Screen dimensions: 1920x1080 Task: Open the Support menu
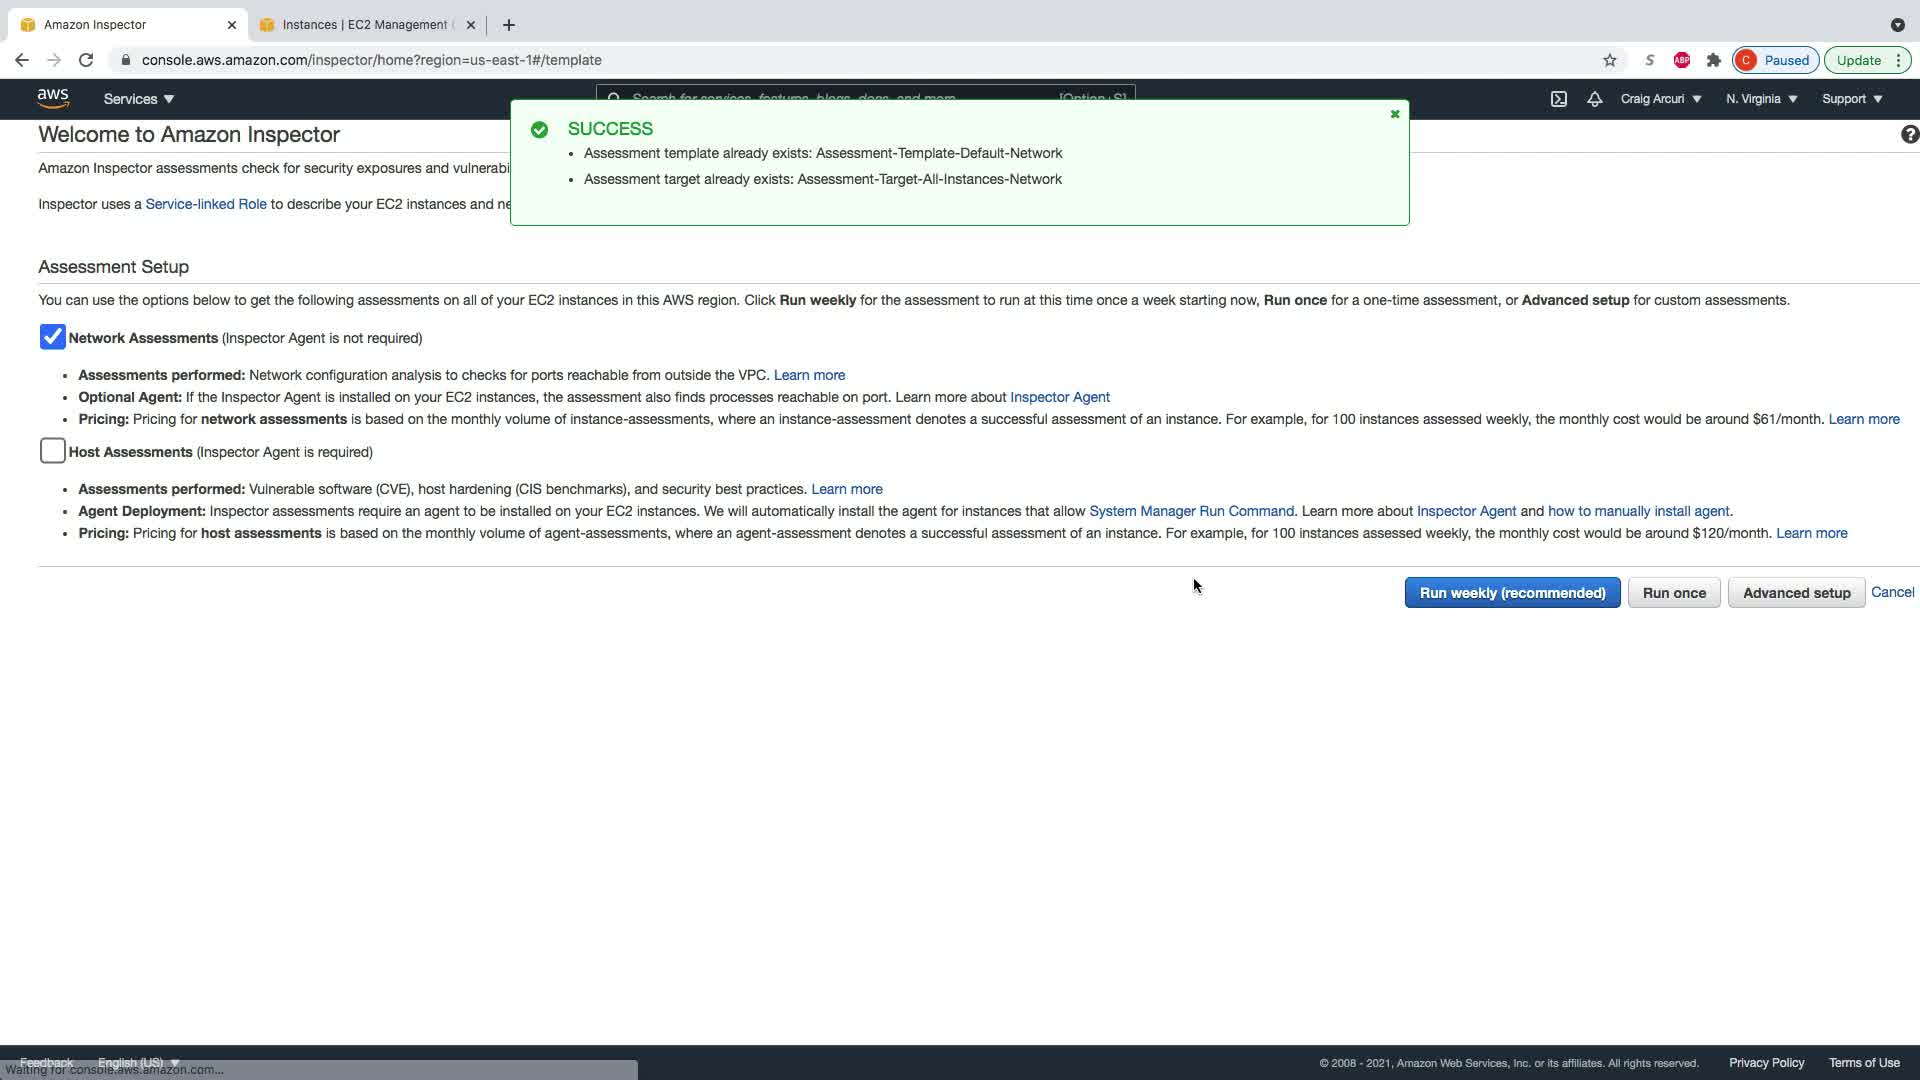(1851, 99)
